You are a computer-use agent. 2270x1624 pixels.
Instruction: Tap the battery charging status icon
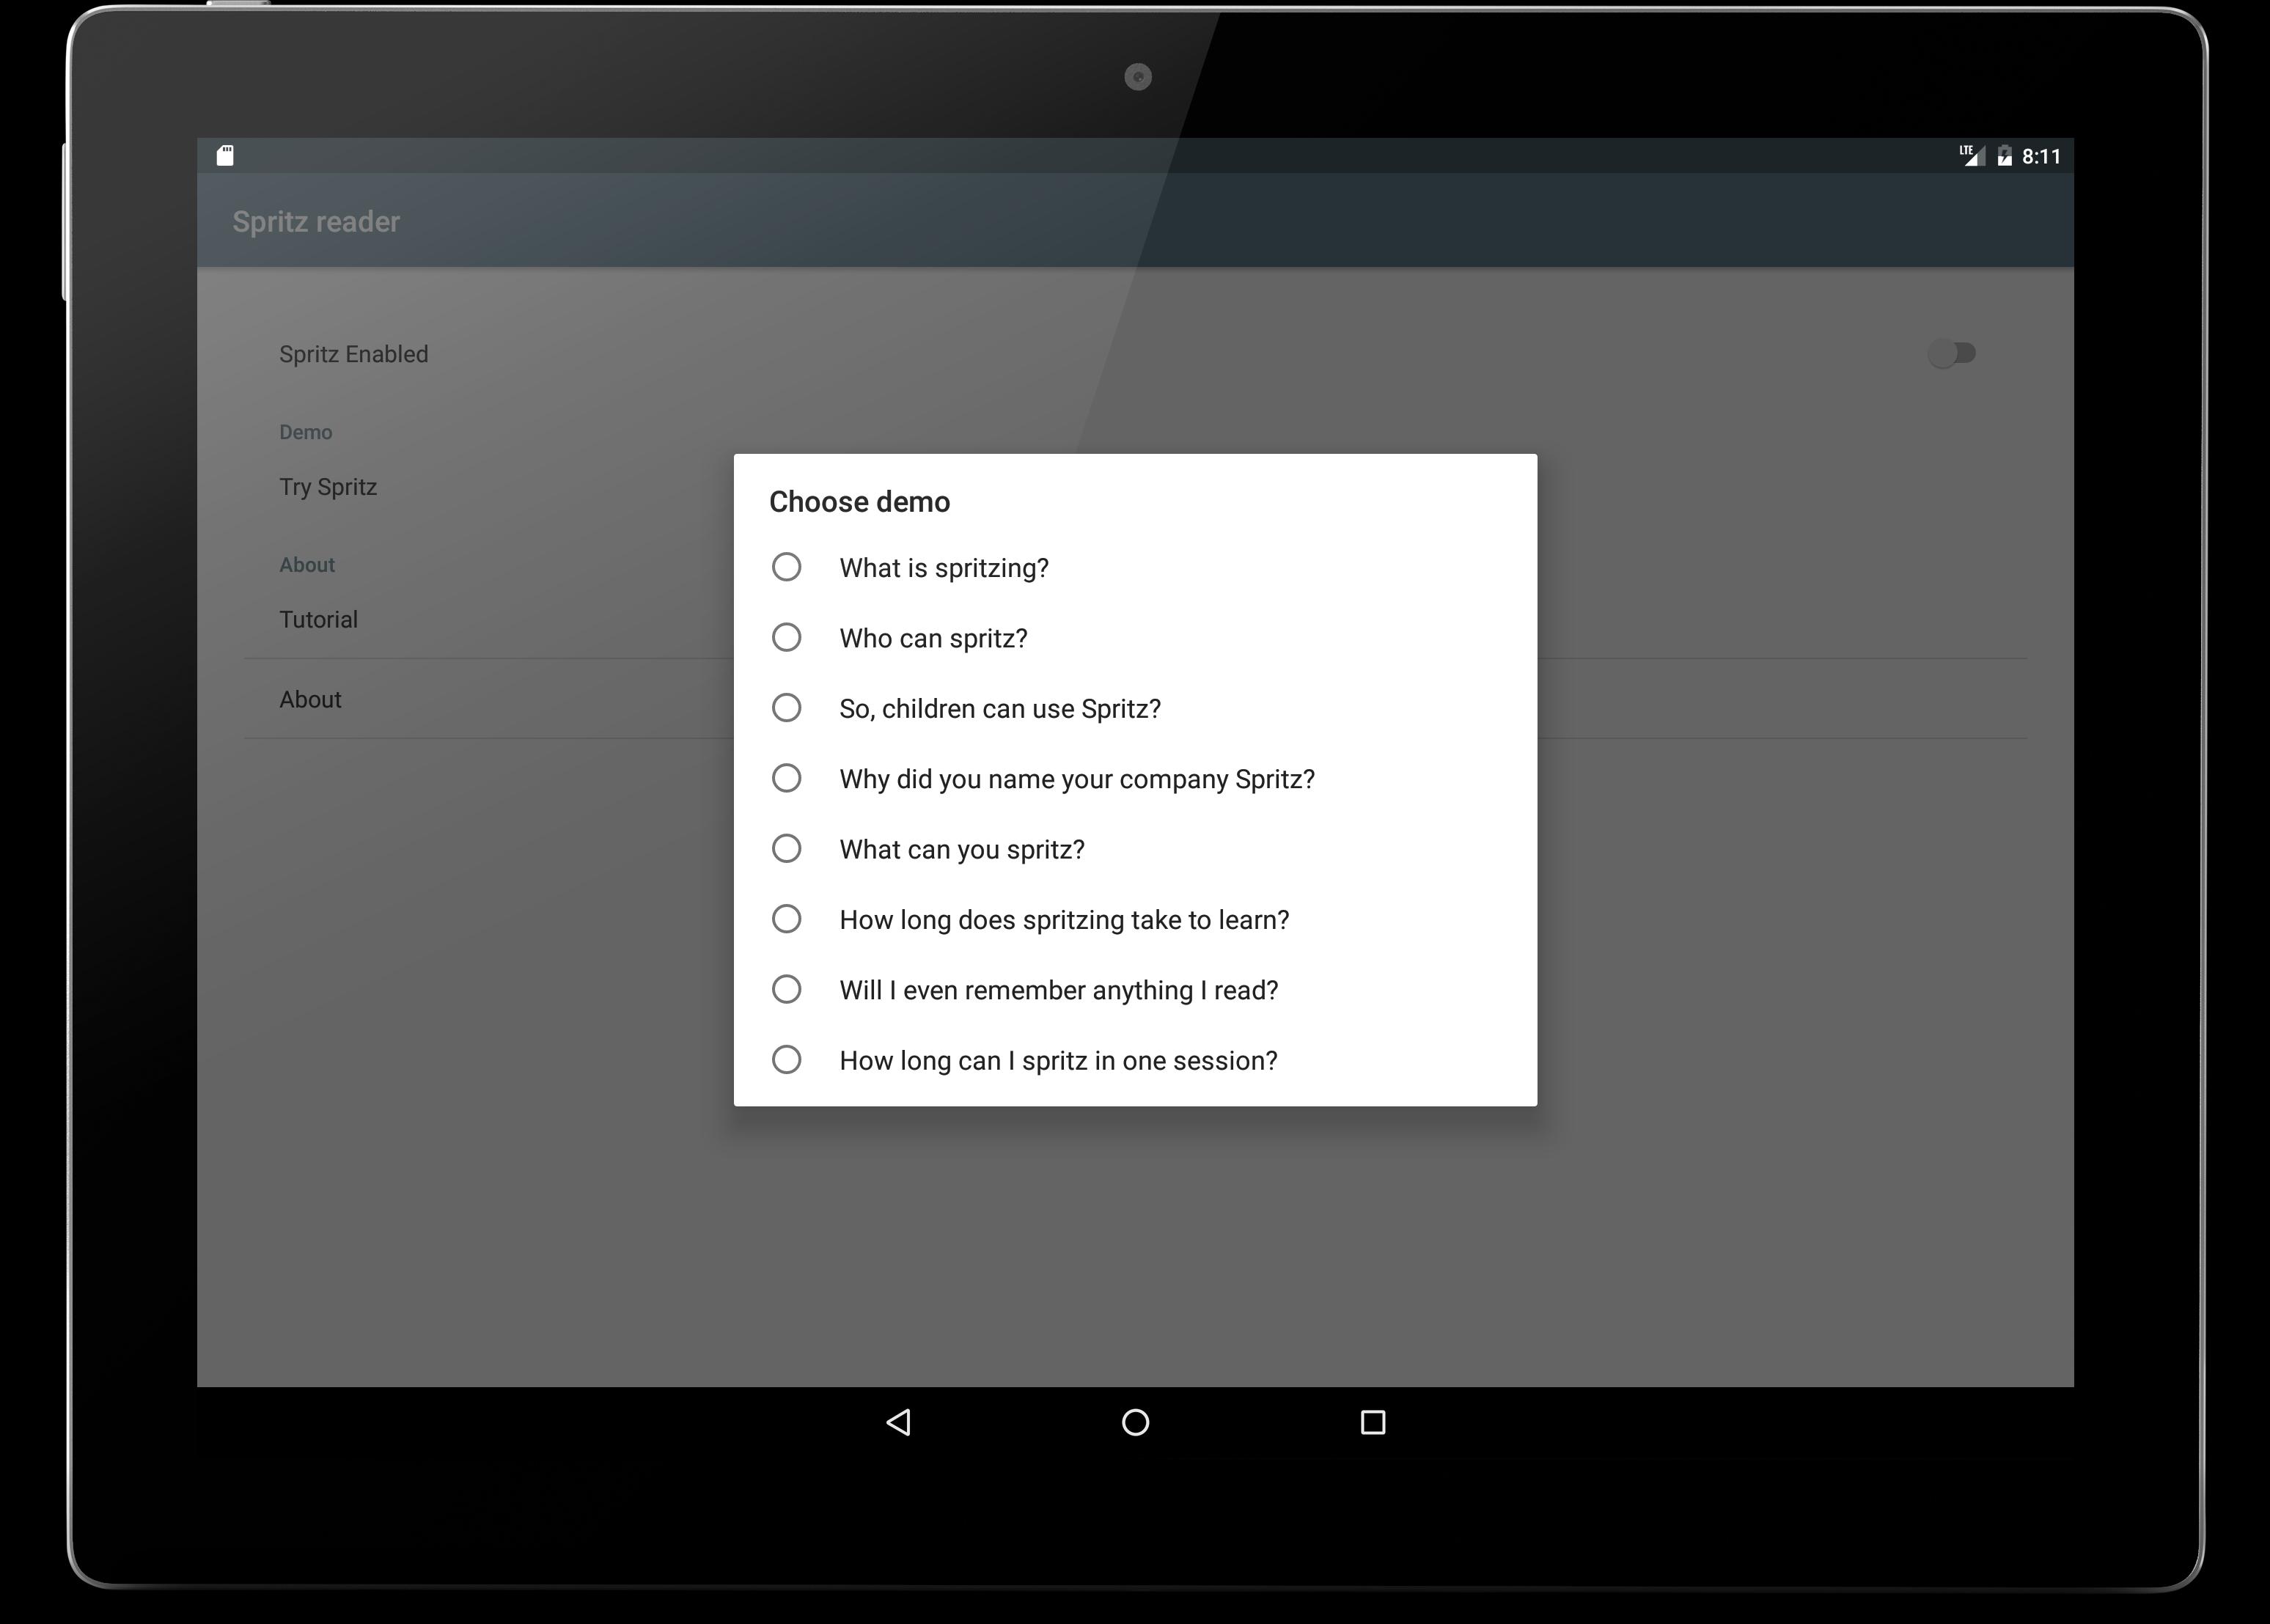click(2004, 155)
